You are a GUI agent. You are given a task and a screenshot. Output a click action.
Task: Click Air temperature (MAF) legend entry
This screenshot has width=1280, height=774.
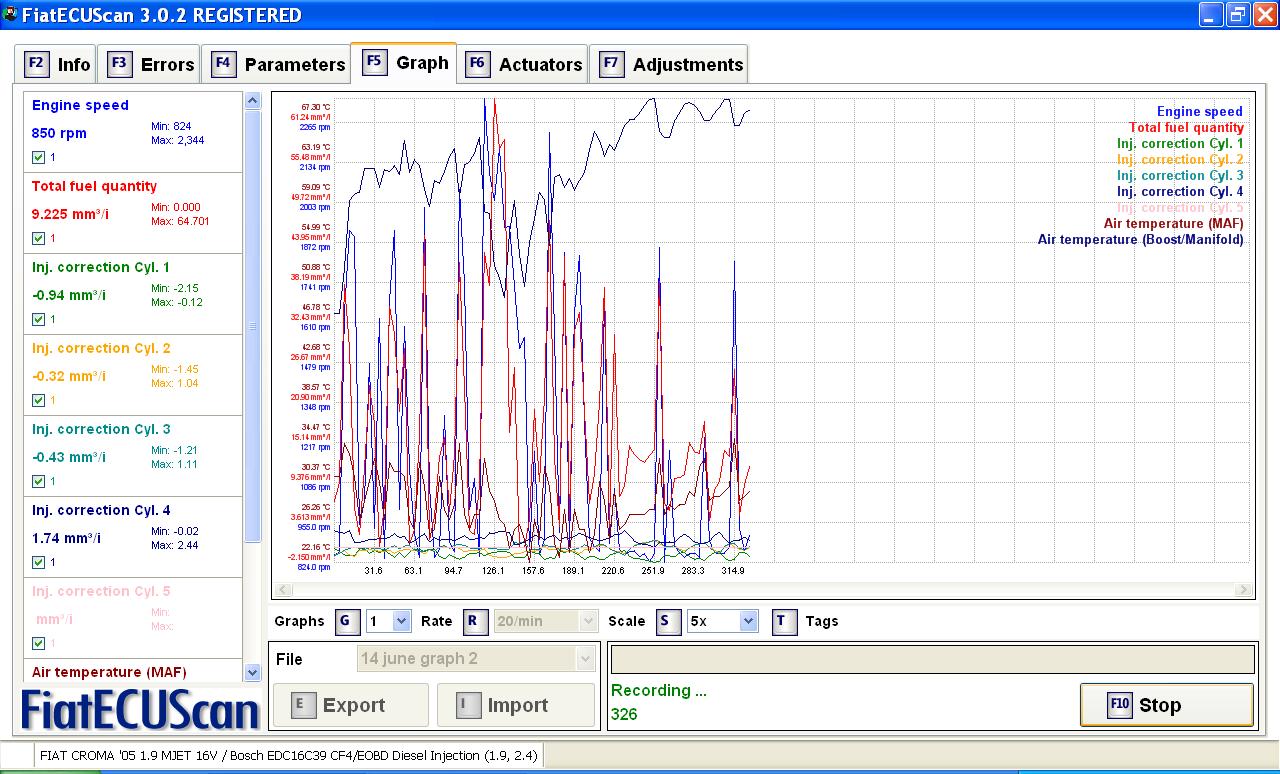[x=1174, y=224]
